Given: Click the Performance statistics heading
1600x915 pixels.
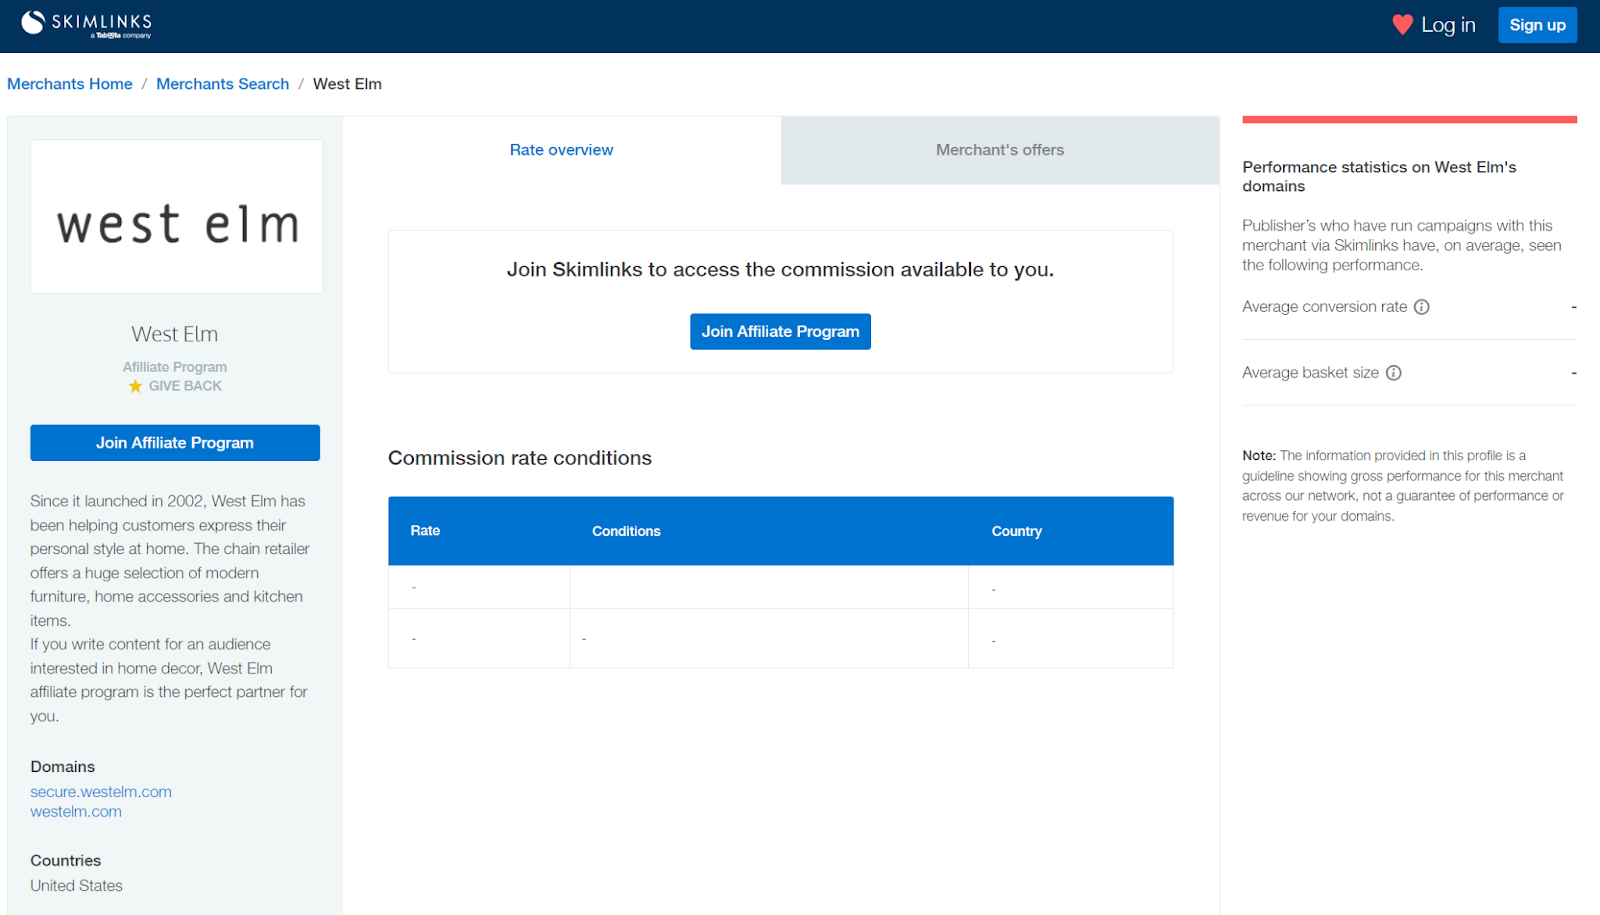Looking at the screenshot, I should tap(1379, 177).
